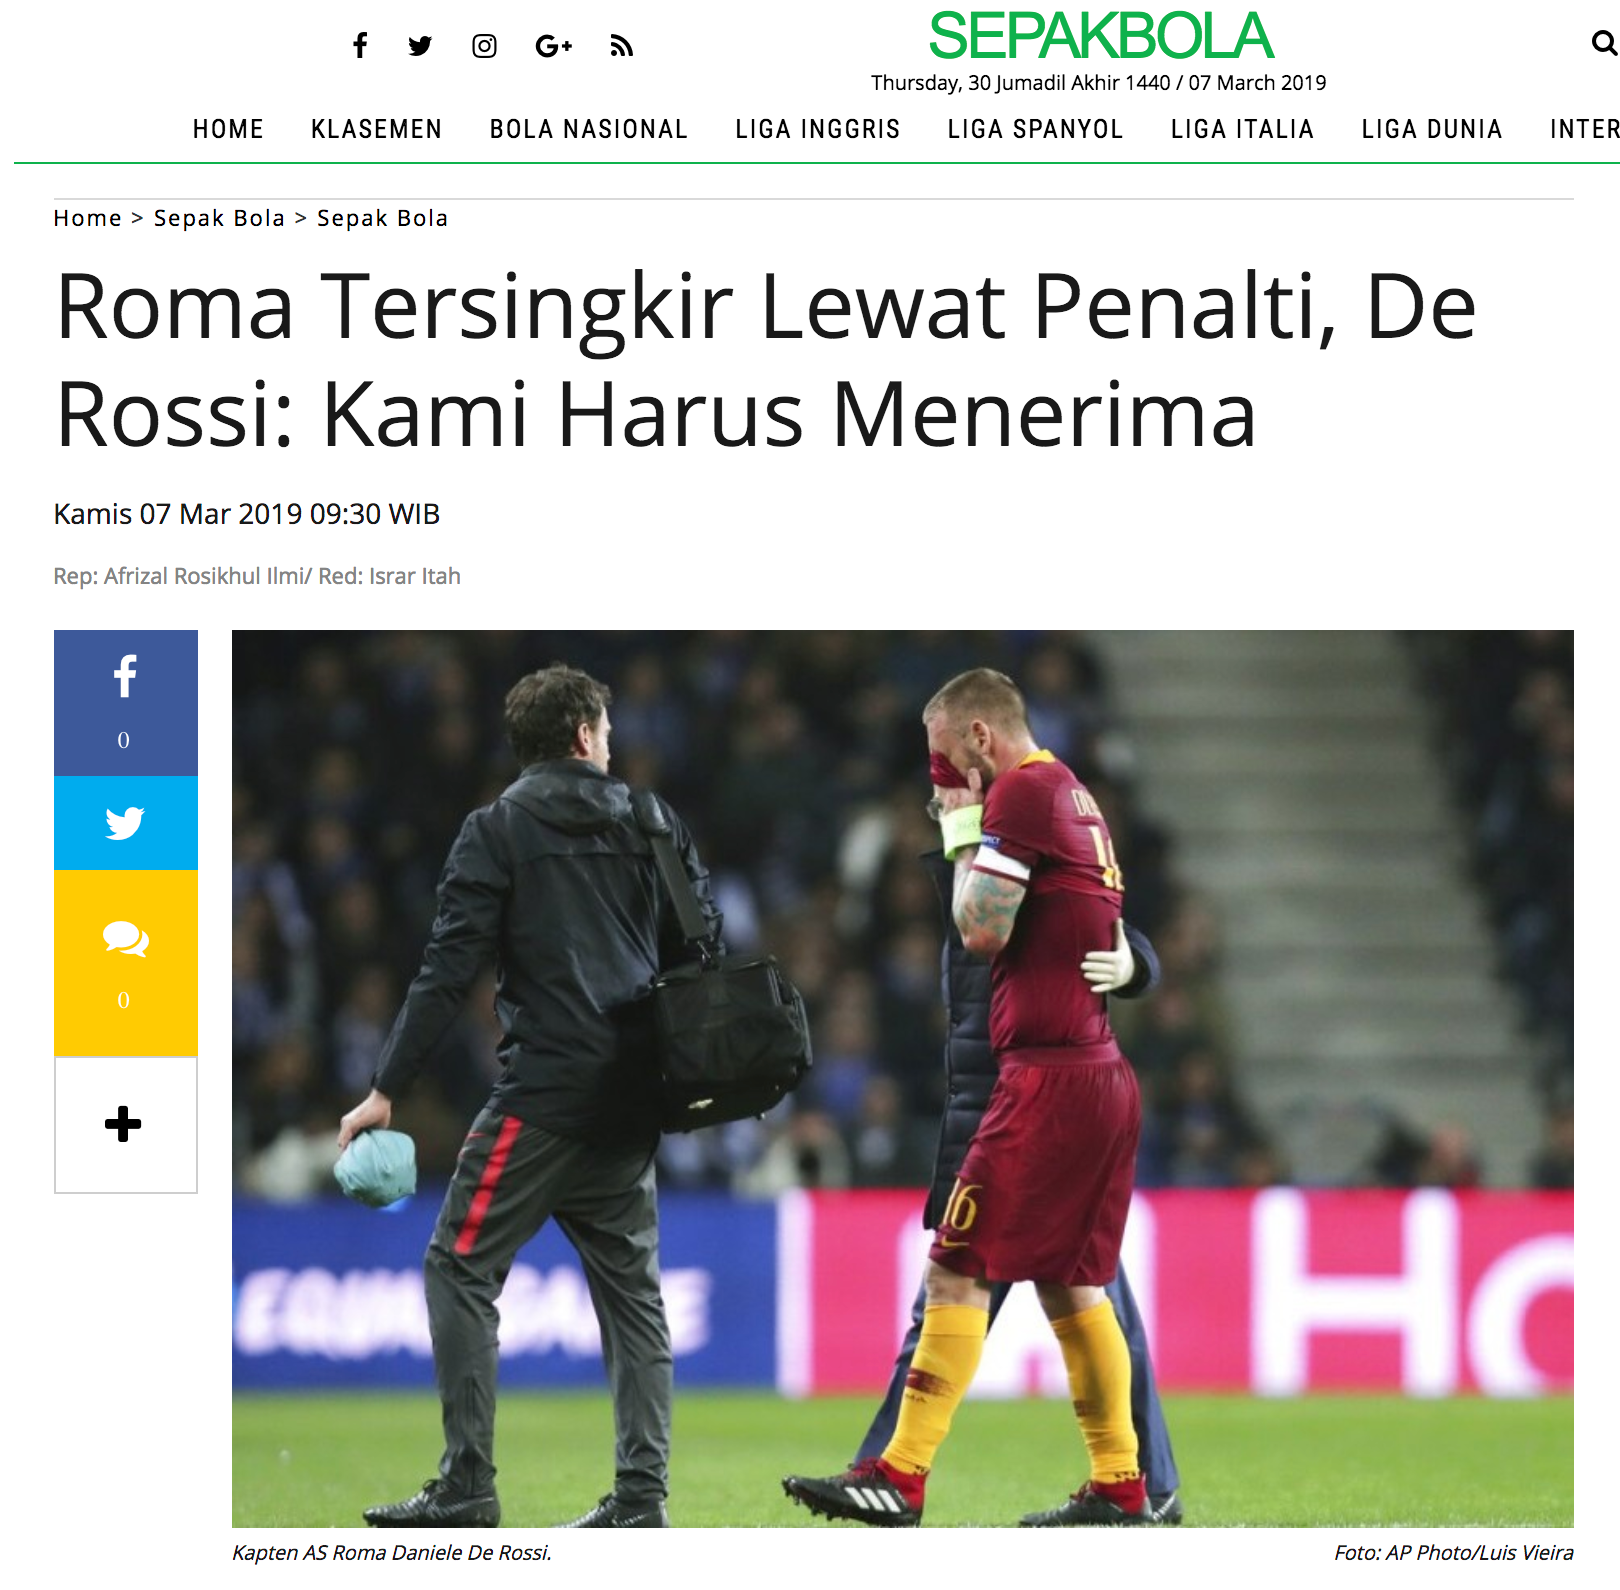
Task: Open LIGA DUNIA section
Action: [x=1431, y=129]
